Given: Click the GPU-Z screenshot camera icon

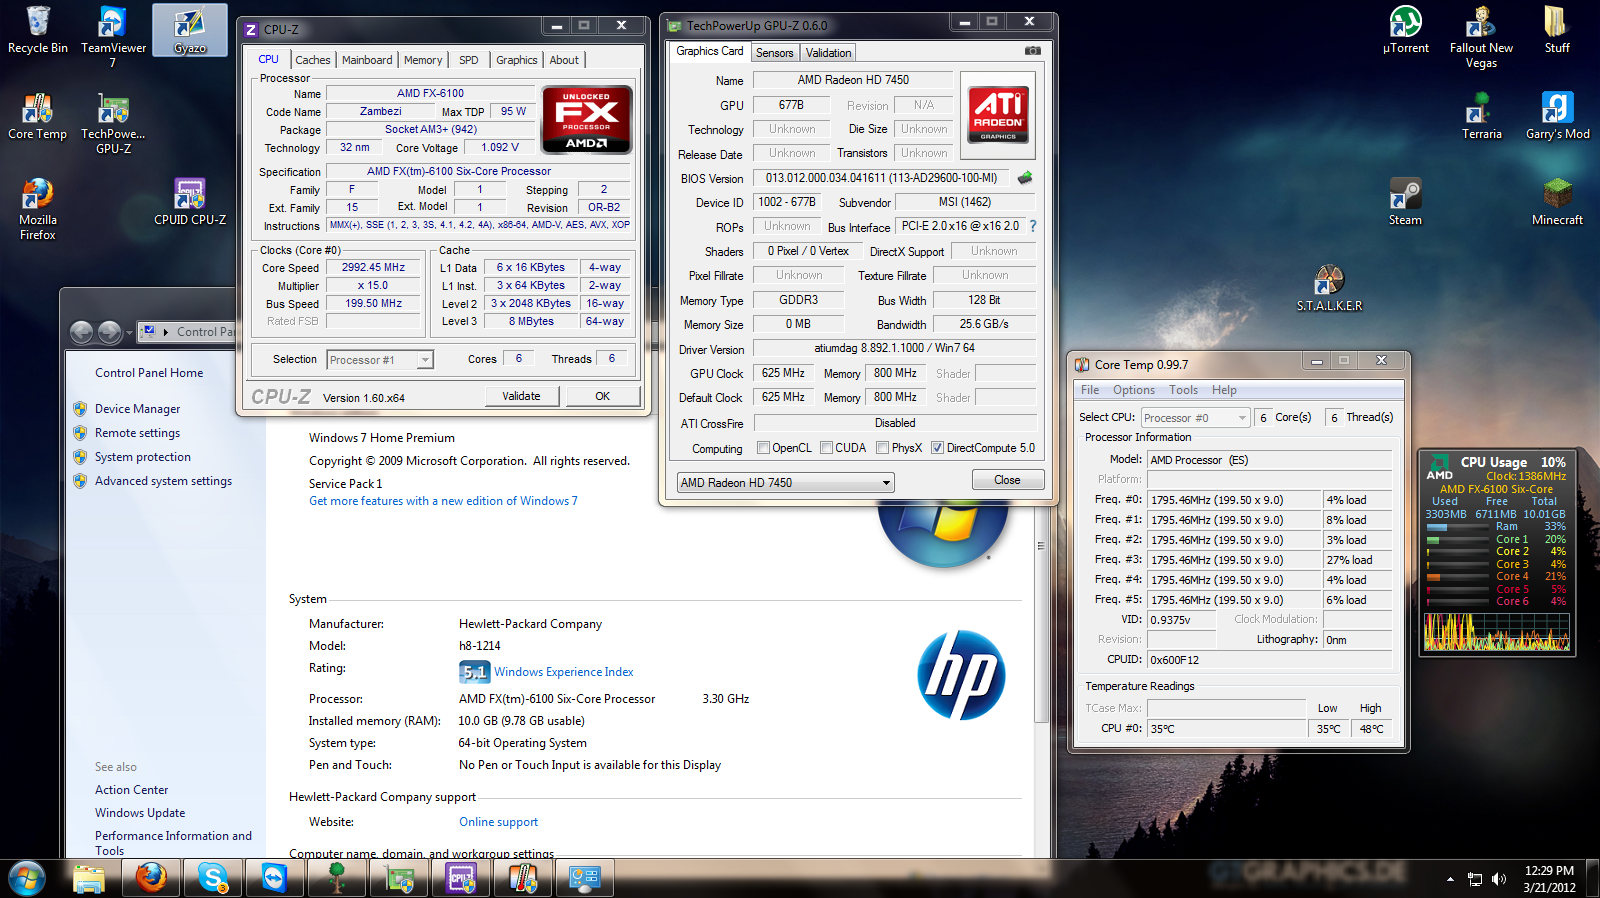Looking at the screenshot, I should click(x=1033, y=51).
